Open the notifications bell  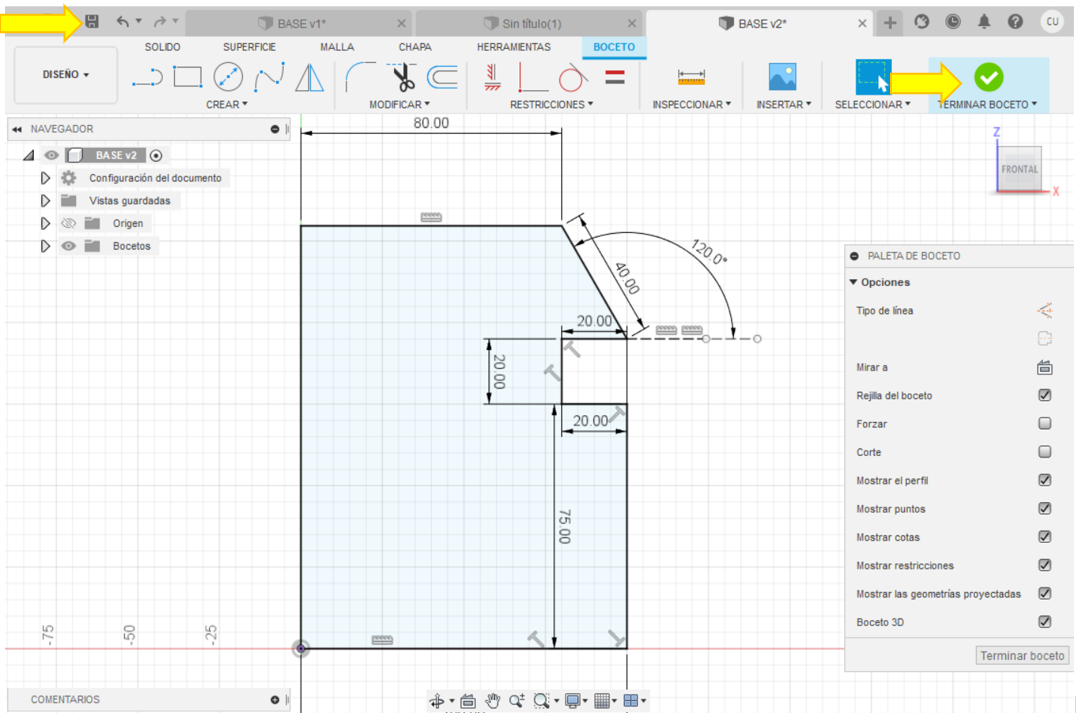983,22
